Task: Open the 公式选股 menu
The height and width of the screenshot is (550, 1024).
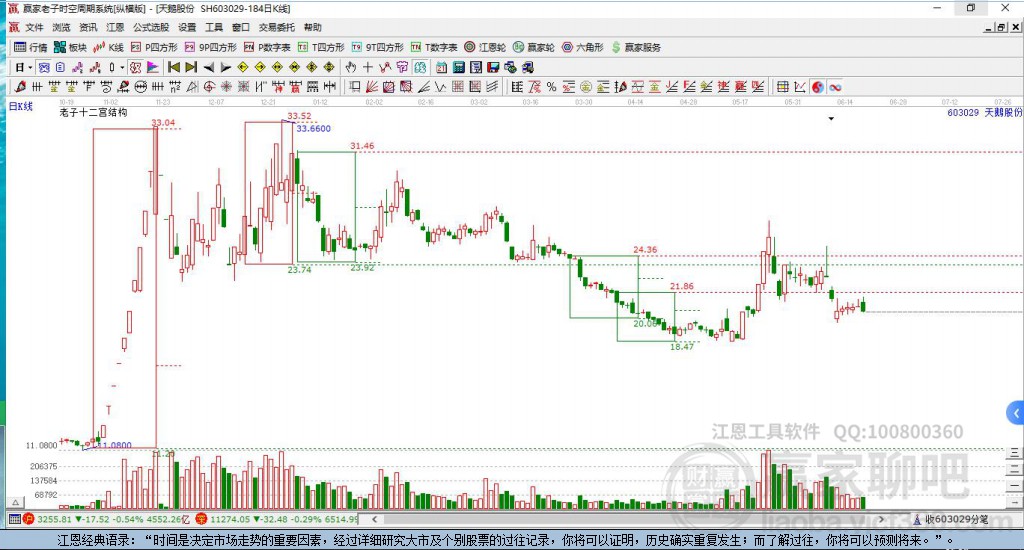Action: (151, 27)
